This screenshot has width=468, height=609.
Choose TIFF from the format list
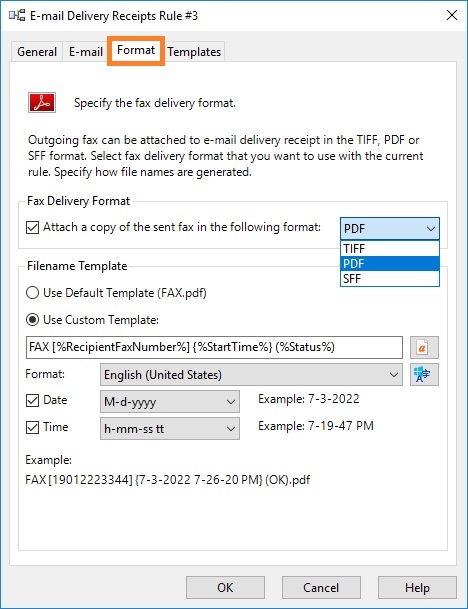click(x=390, y=249)
